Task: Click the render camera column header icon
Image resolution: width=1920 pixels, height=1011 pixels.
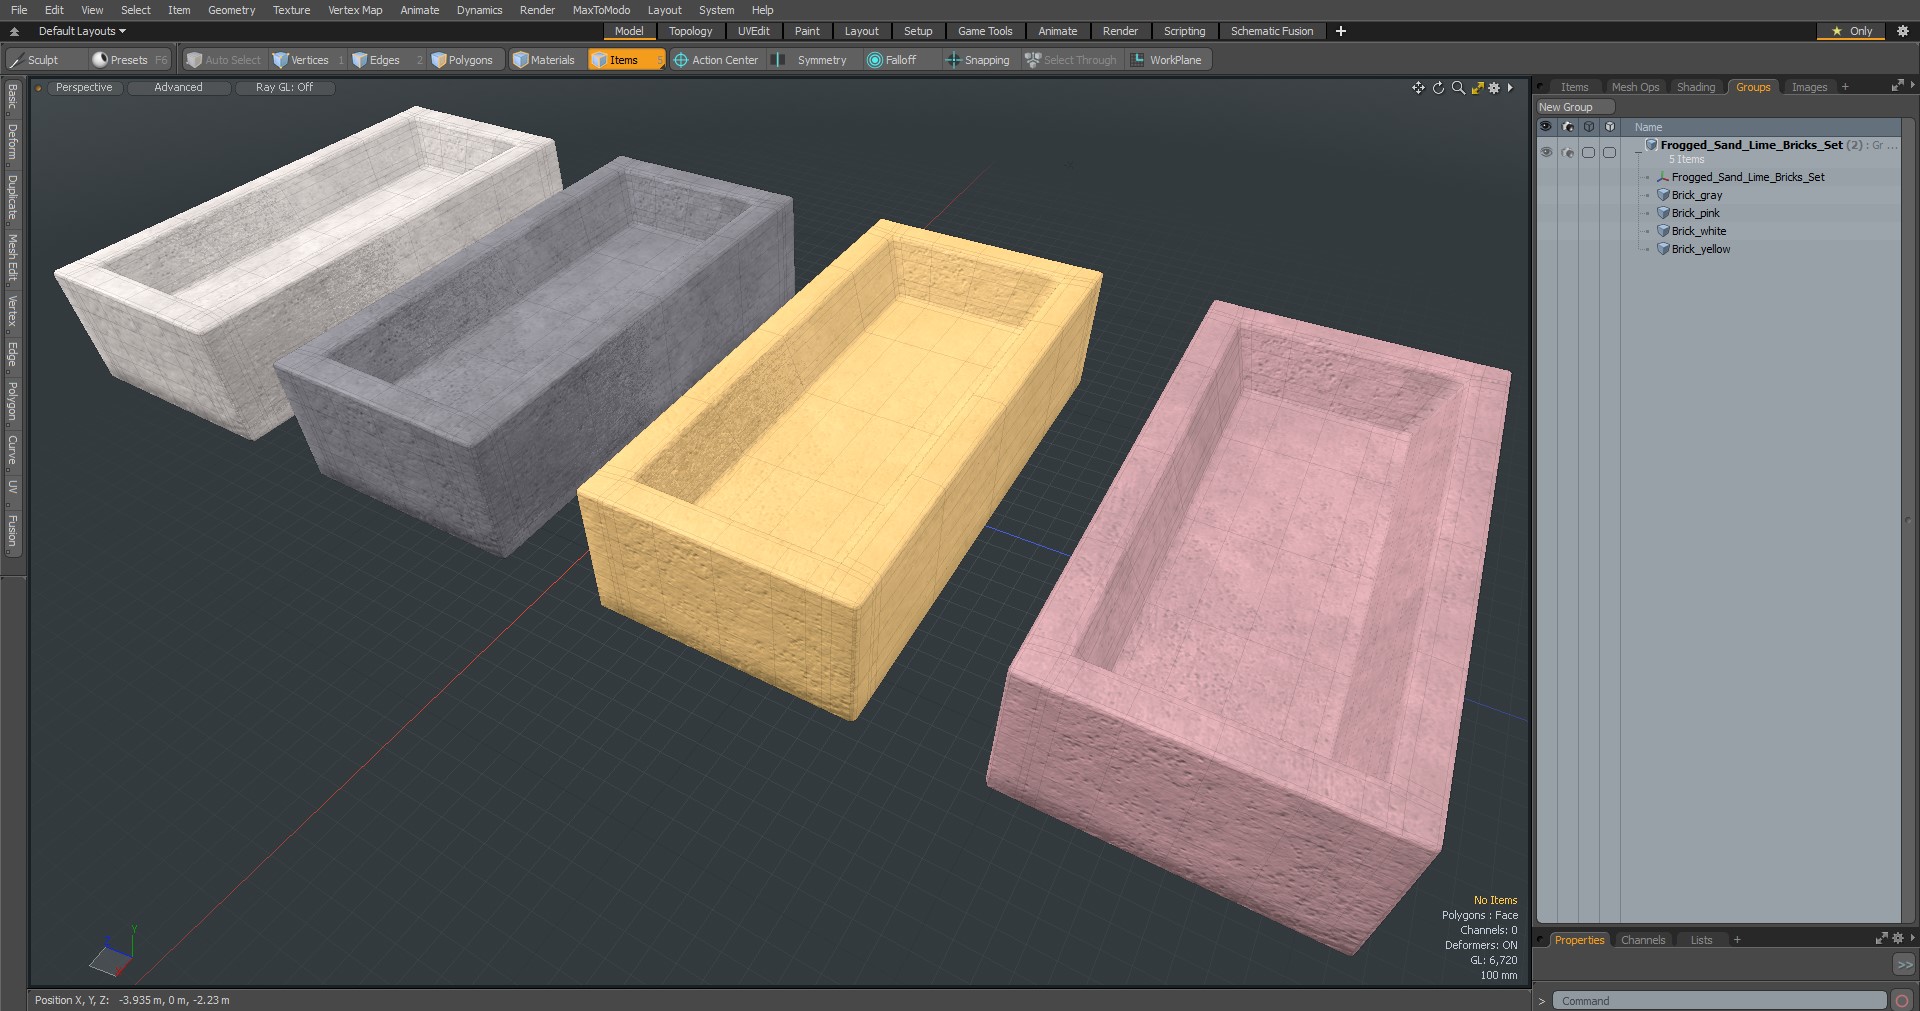Action: tap(1567, 127)
